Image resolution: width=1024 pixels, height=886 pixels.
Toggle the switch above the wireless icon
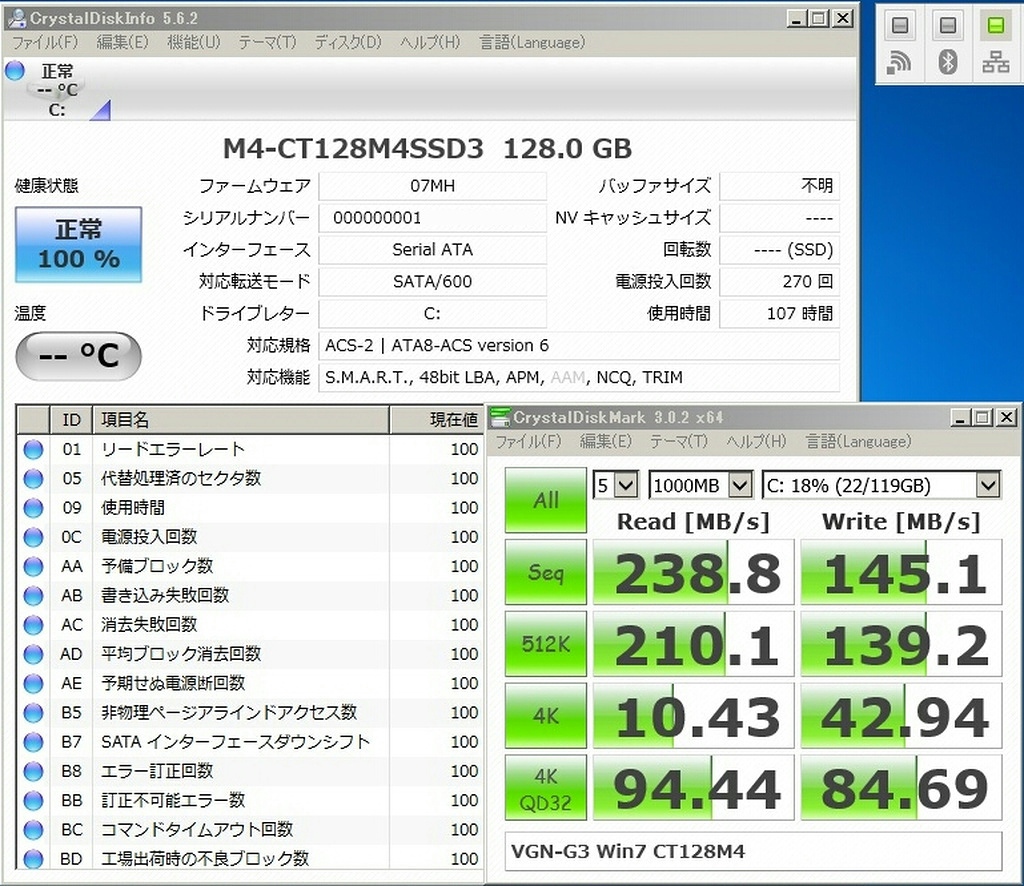(900, 25)
